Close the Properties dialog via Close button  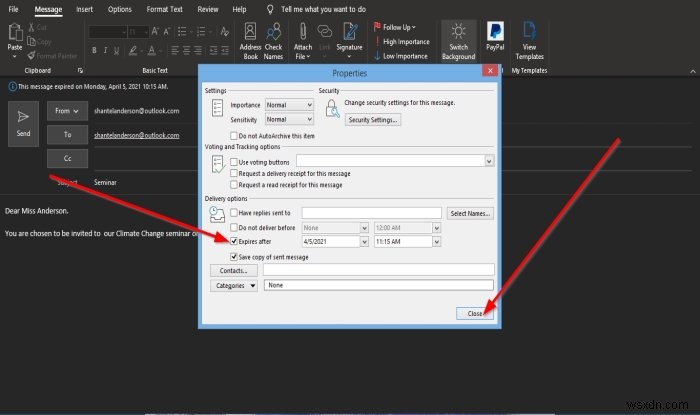point(475,314)
